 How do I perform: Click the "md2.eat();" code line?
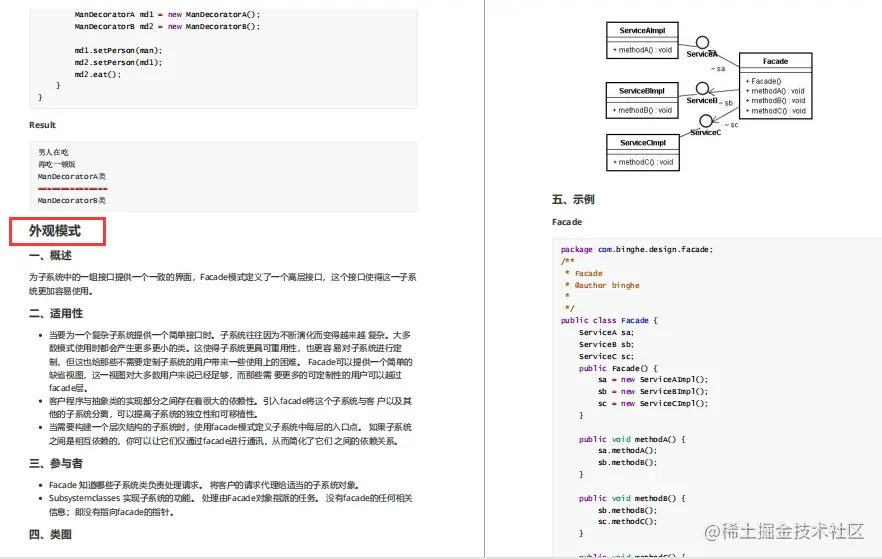97,74
